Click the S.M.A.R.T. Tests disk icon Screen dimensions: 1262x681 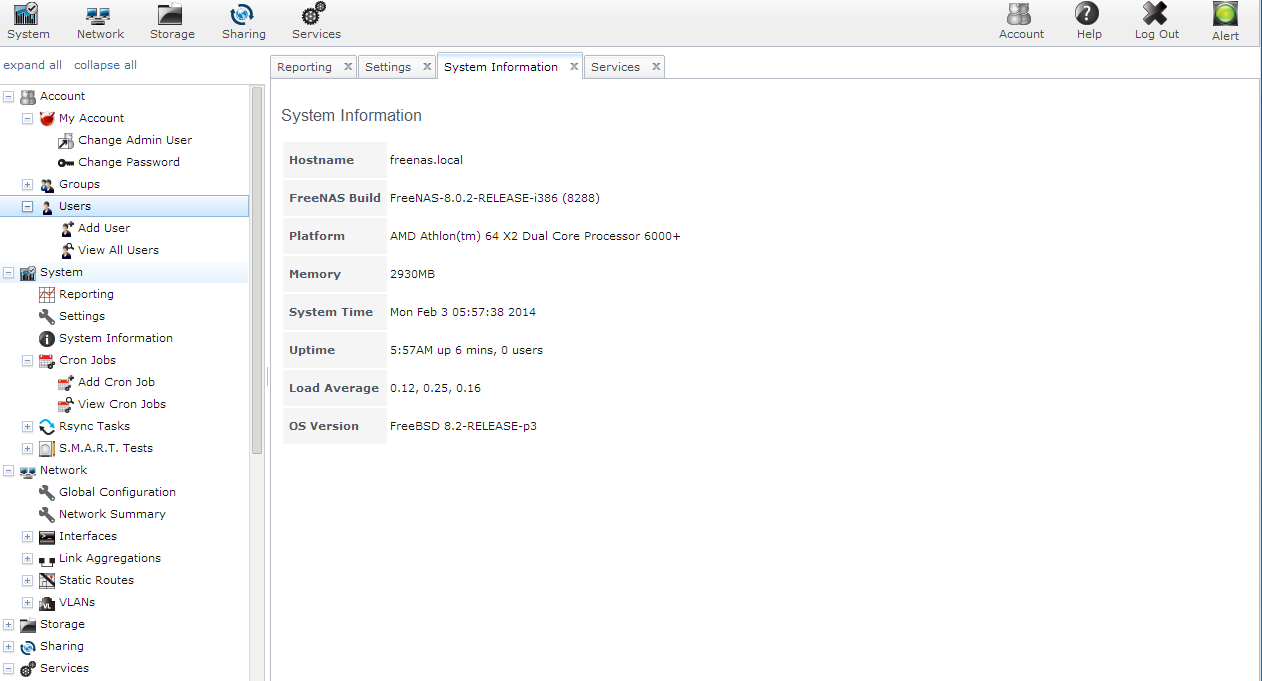click(x=47, y=448)
